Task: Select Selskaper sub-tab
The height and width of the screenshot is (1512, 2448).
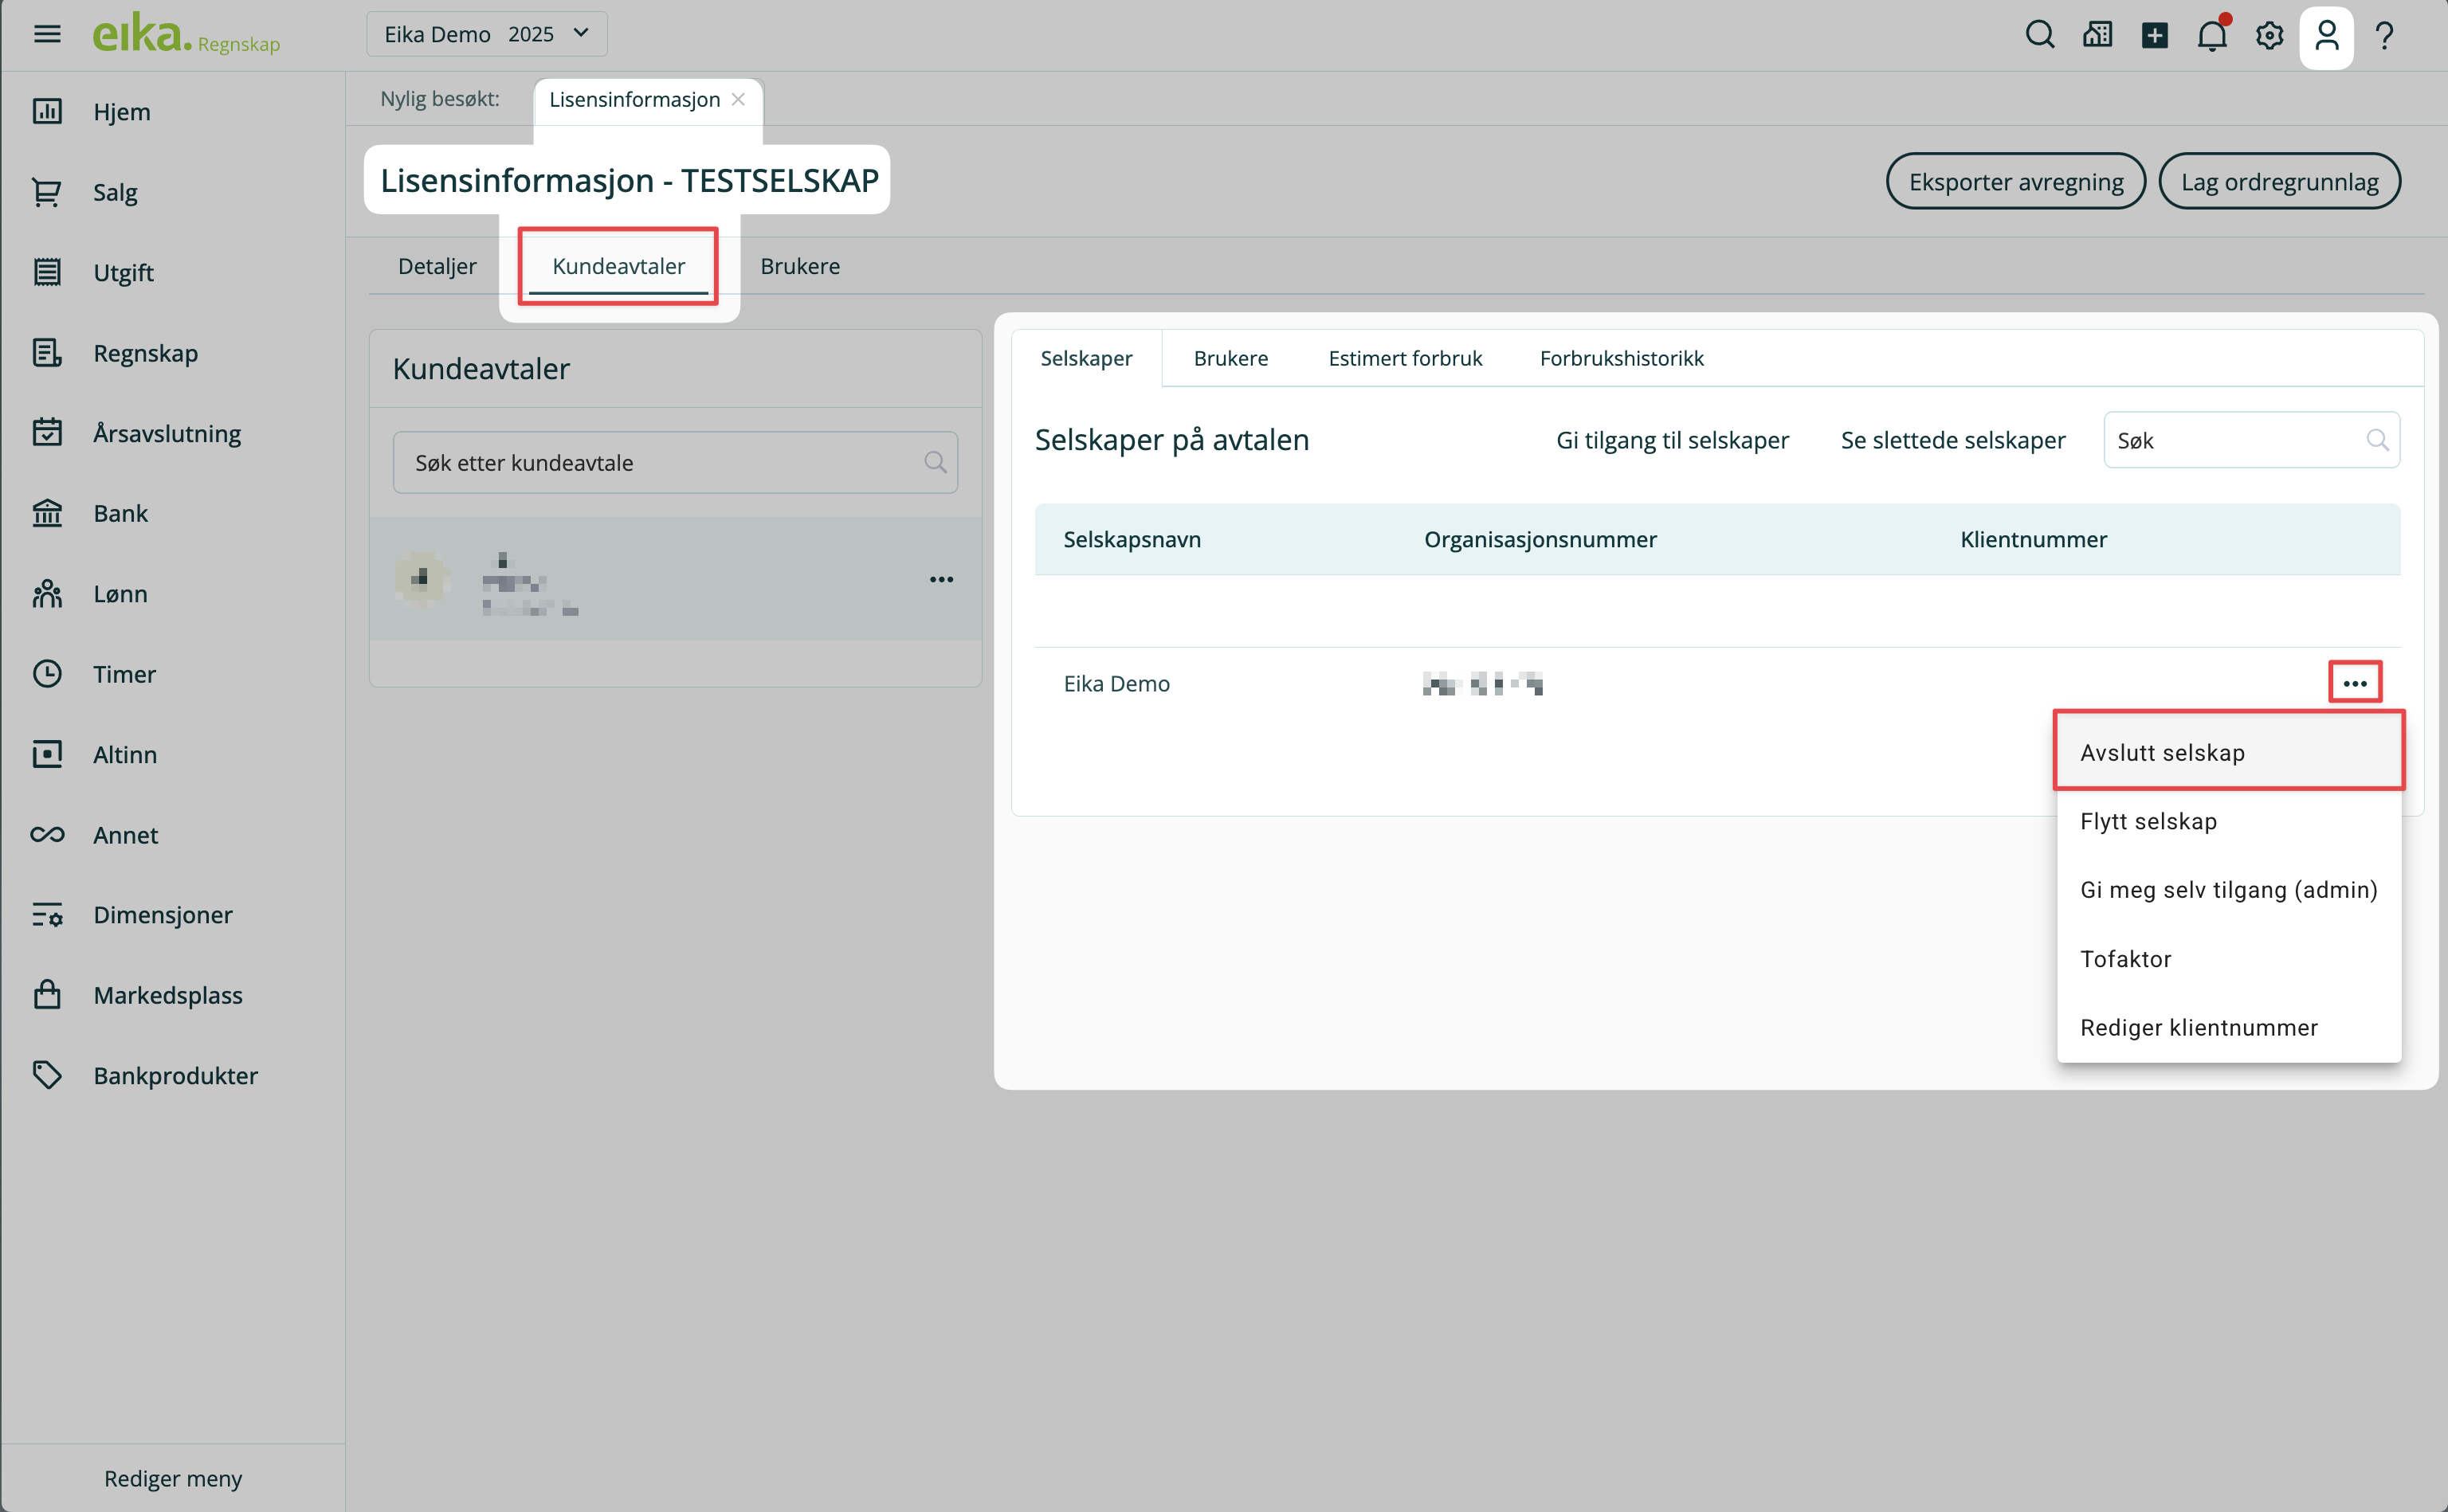Action: (x=1086, y=358)
